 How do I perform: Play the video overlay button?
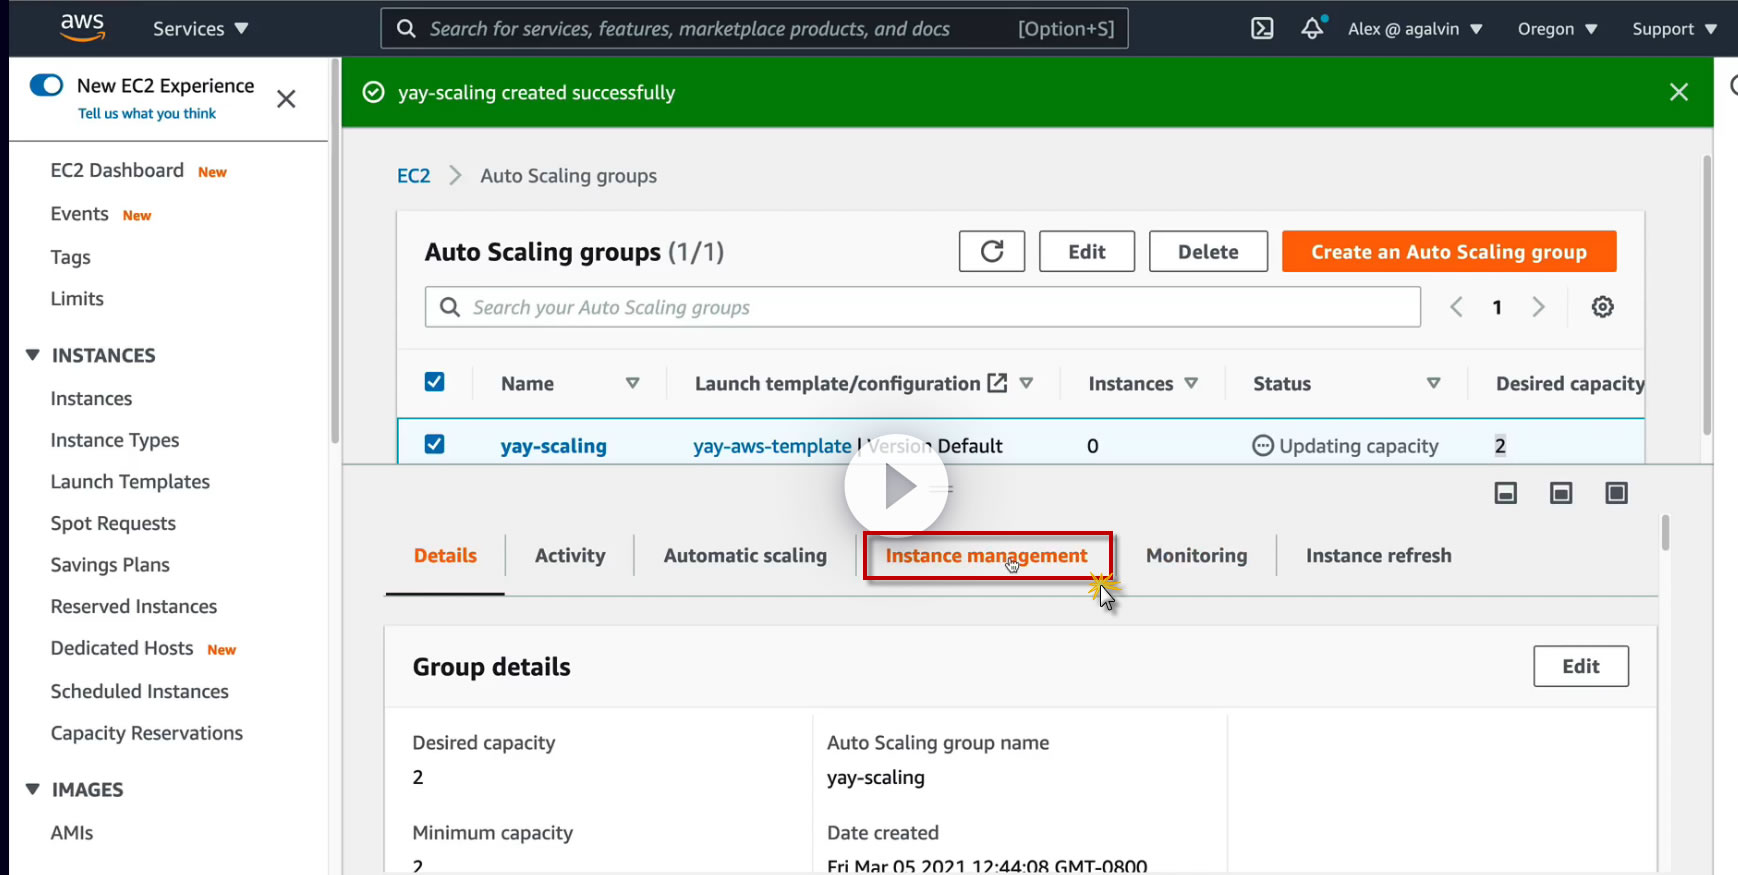coord(896,487)
